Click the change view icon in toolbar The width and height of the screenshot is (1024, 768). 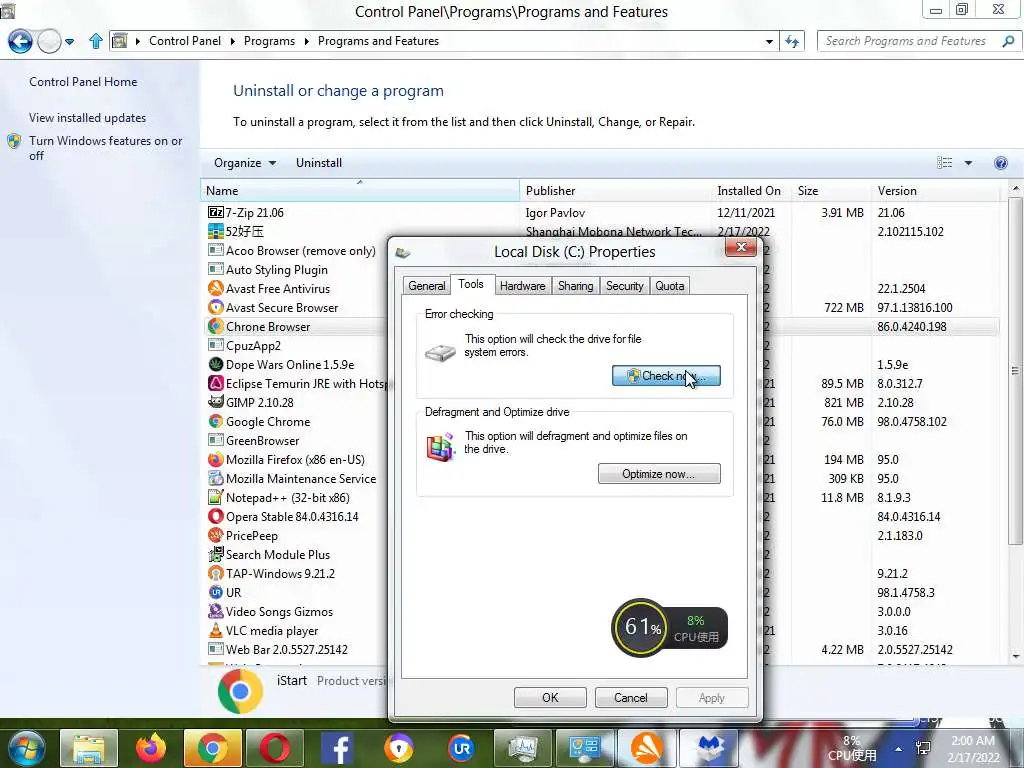pos(944,163)
